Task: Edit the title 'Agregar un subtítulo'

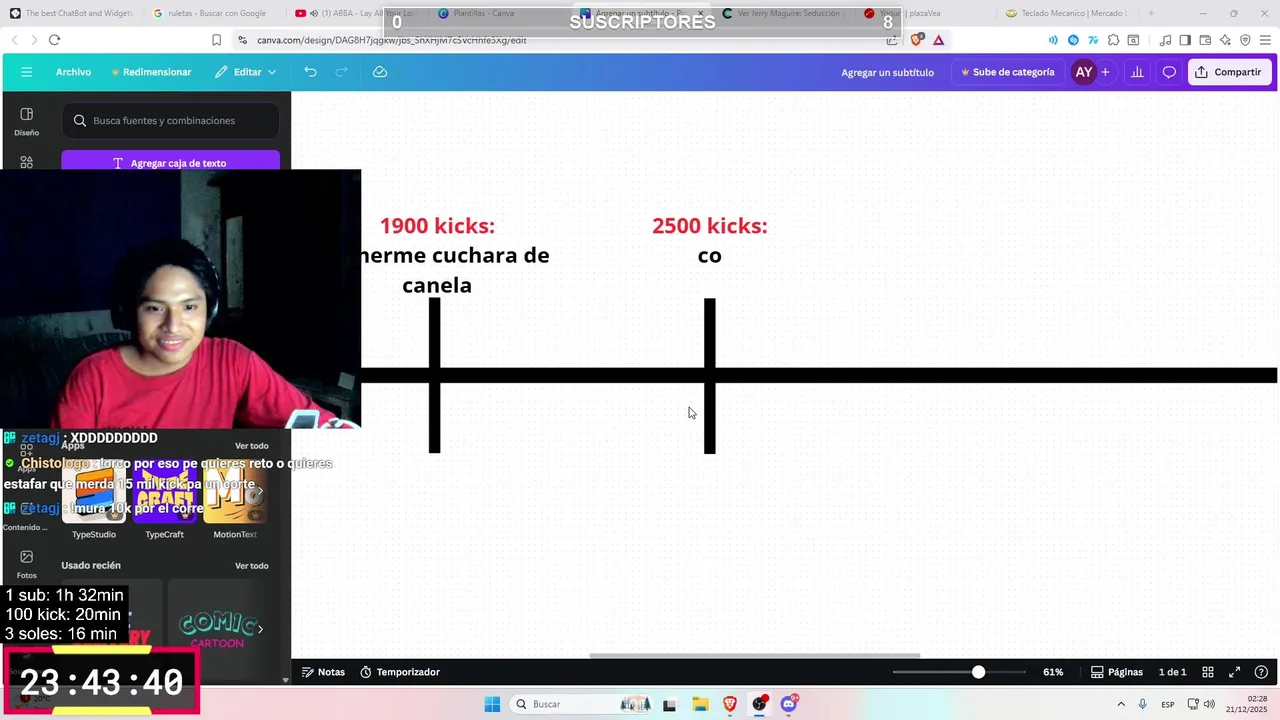Action: [x=887, y=72]
